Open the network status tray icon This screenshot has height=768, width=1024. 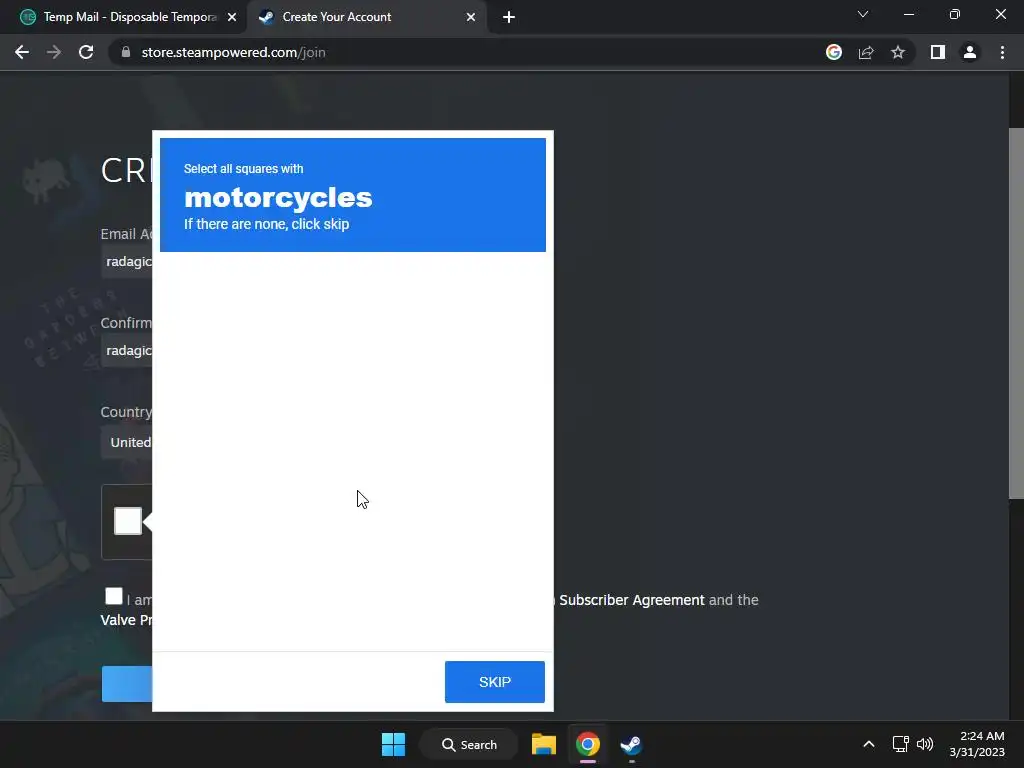(x=901, y=744)
